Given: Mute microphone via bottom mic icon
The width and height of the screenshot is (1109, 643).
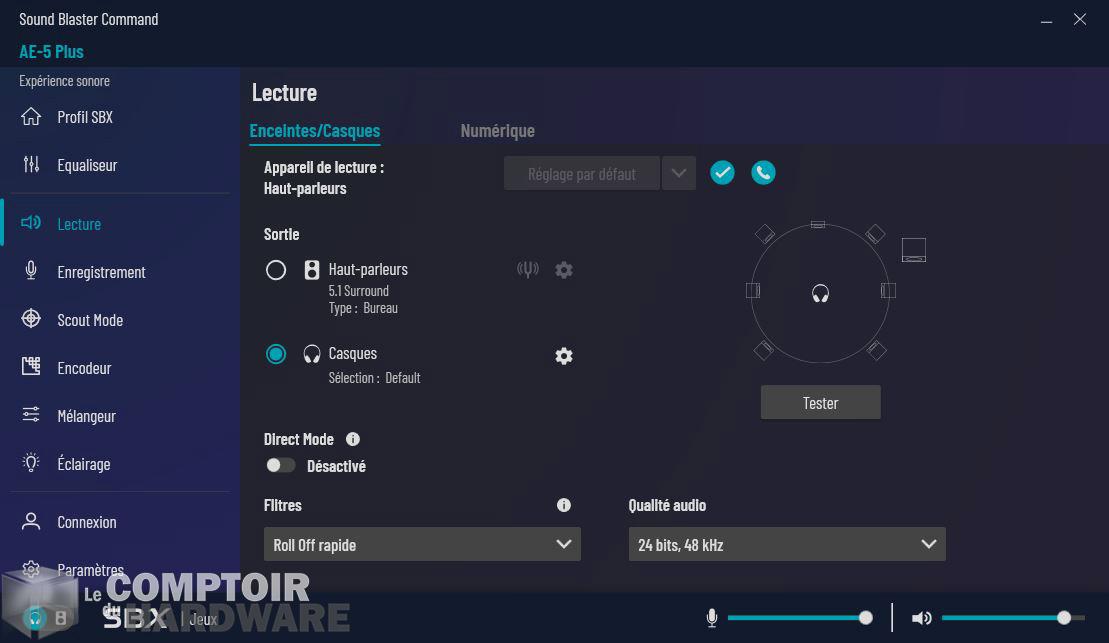Looking at the screenshot, I should pyautogui.click(x=712, y=618).
